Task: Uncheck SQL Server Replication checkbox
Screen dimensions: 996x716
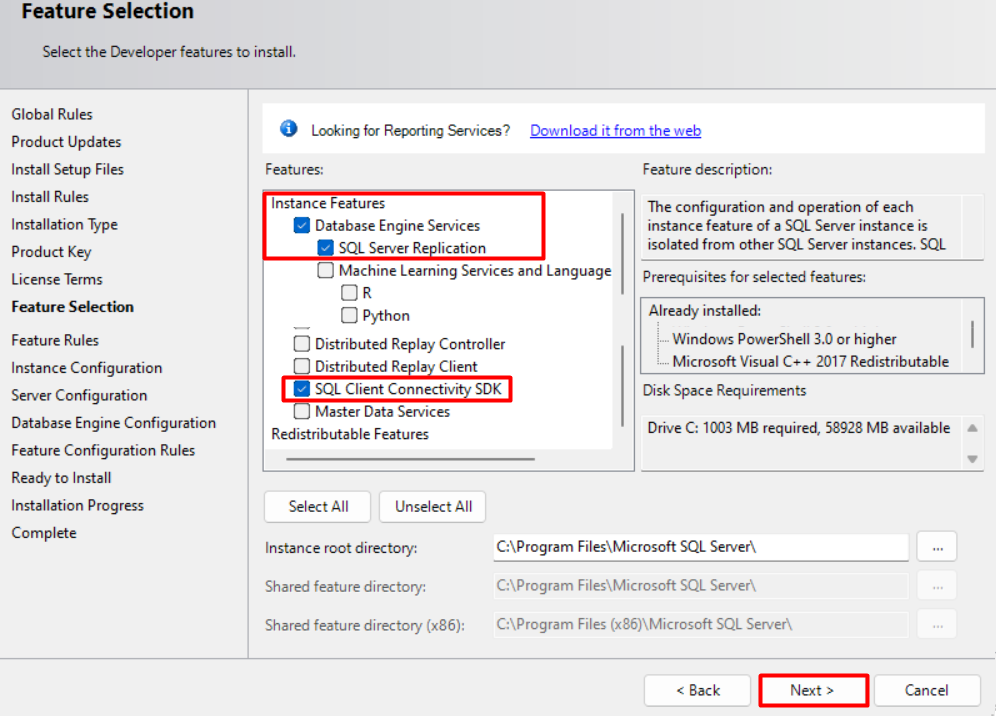Action: [x=325, y=248]
